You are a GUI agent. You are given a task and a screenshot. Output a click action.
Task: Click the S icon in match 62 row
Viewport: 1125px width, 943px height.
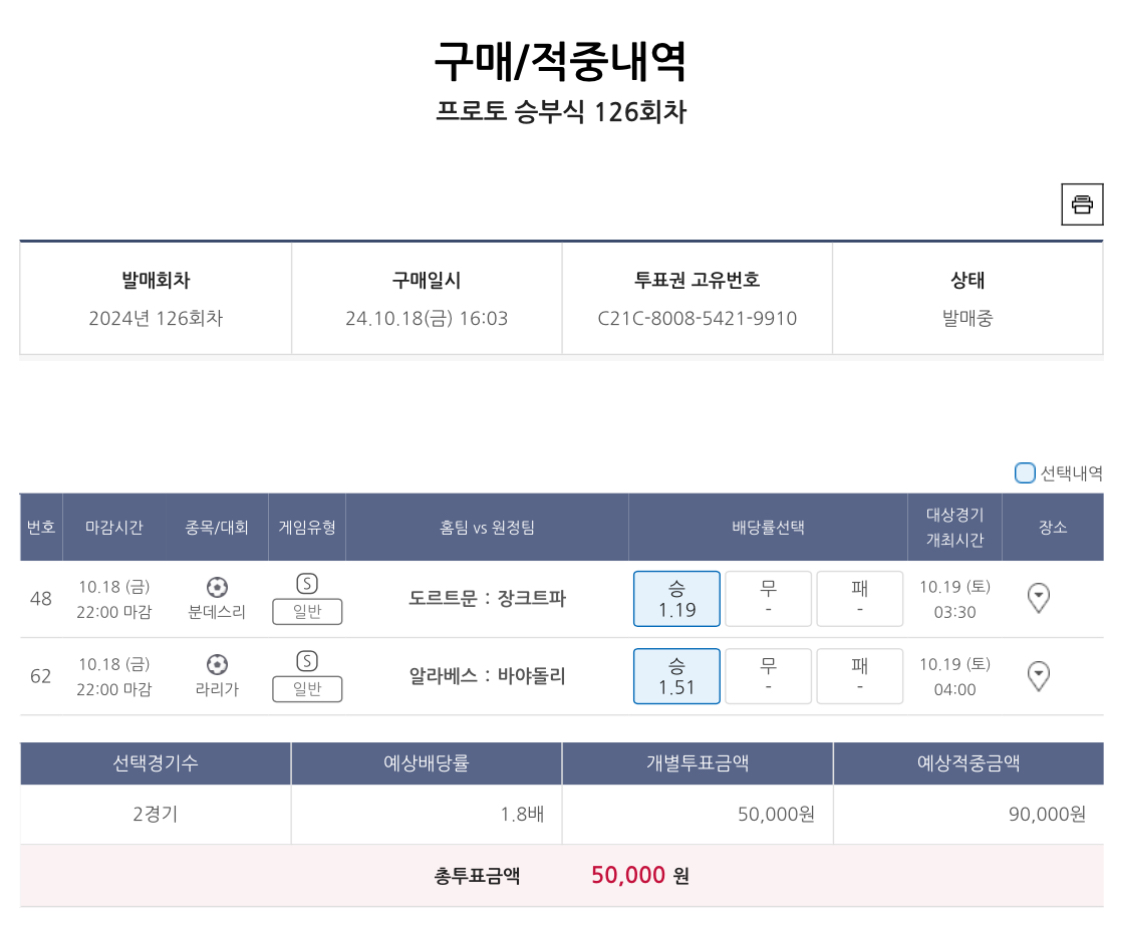(x=307, y=660)
